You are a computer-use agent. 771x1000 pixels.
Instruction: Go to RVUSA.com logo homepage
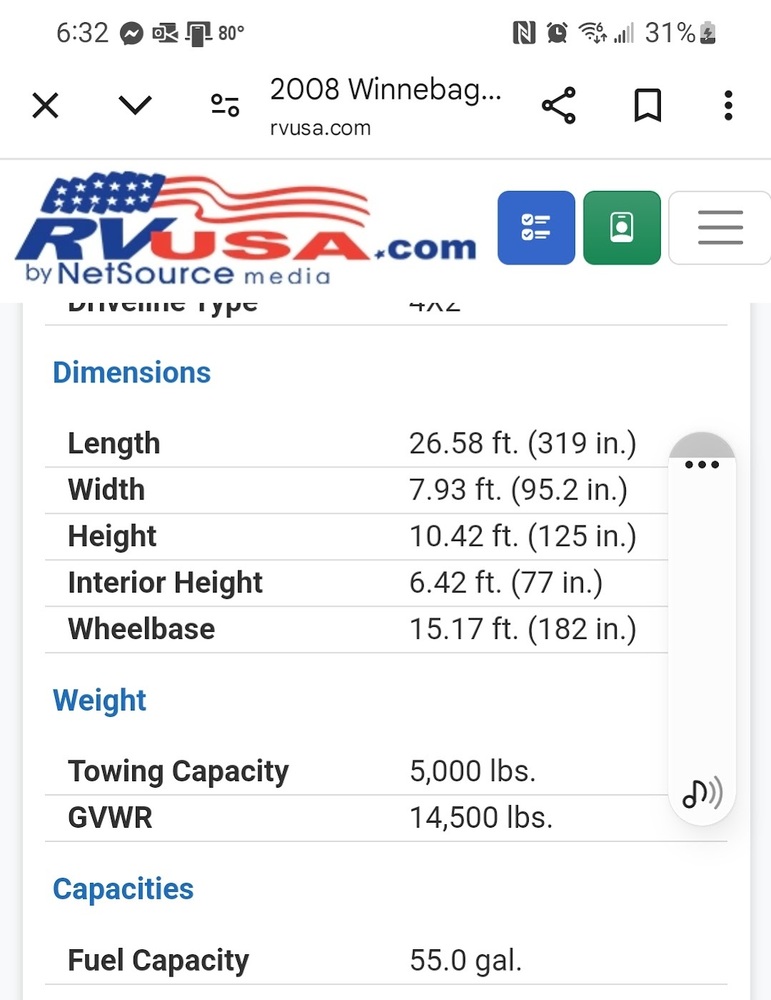pos(245,228)
